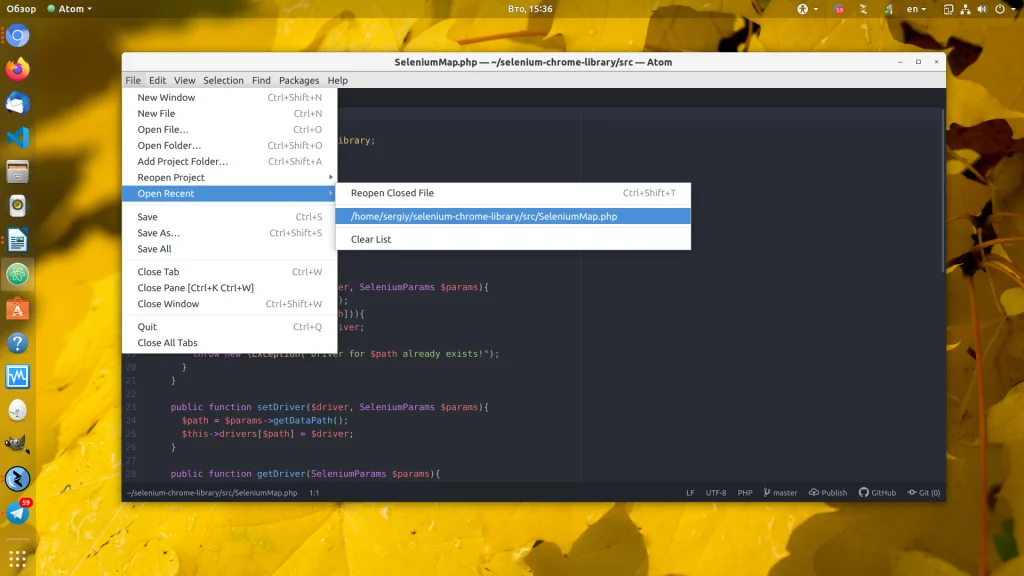Click the Publish cloud icon in status bar
1024x576 pixels.
click(x=814, y=493)
